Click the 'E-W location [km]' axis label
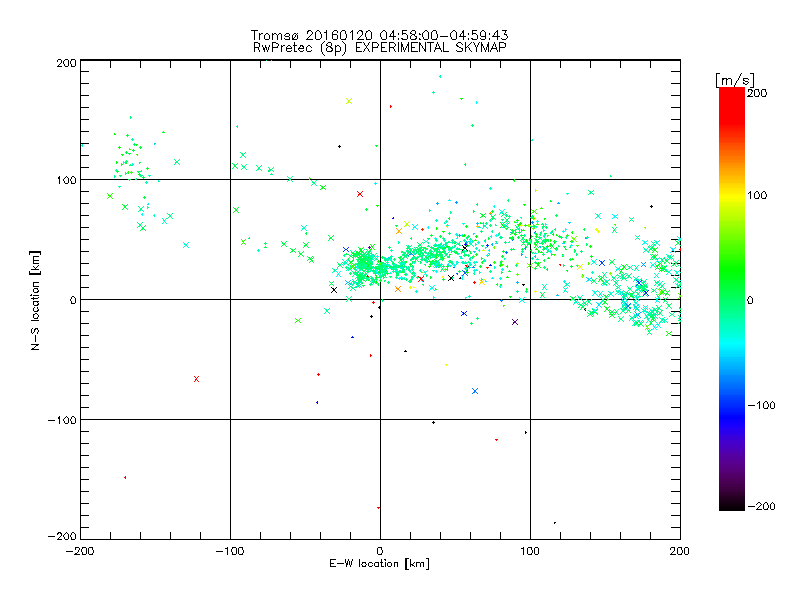 pos(379,564)
